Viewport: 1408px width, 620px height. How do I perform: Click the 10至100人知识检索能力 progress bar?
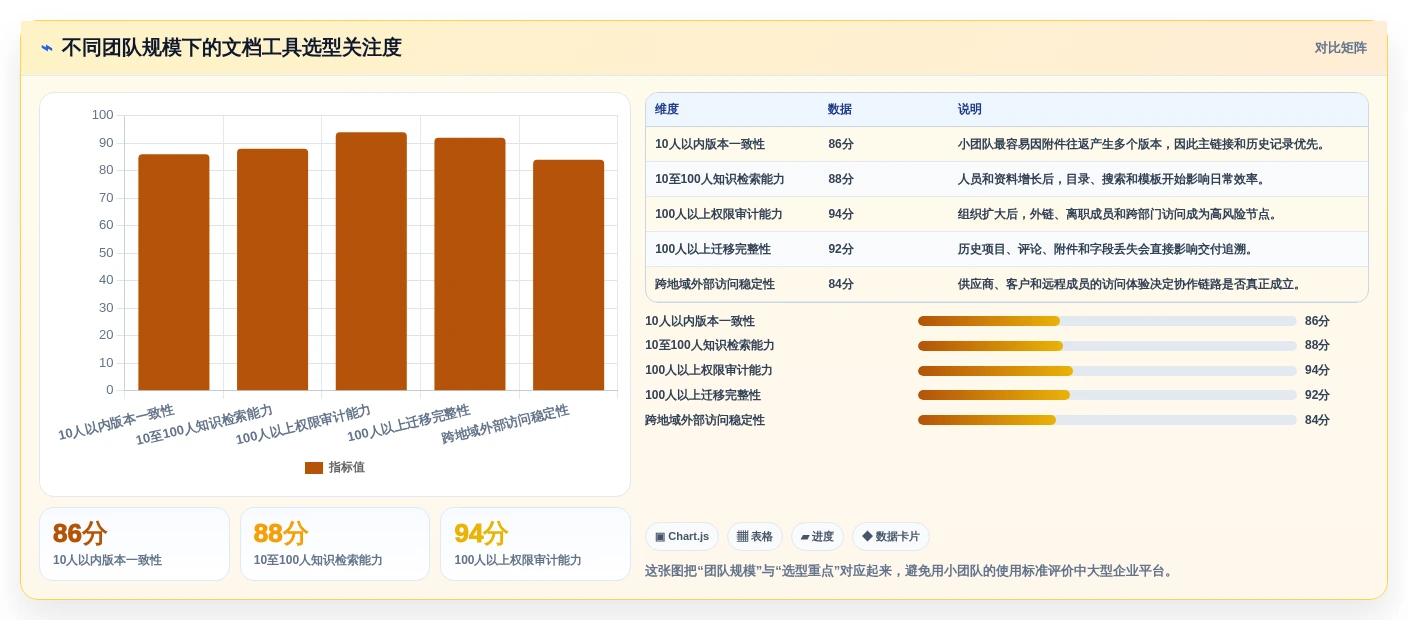click(x=1107, y=346)
